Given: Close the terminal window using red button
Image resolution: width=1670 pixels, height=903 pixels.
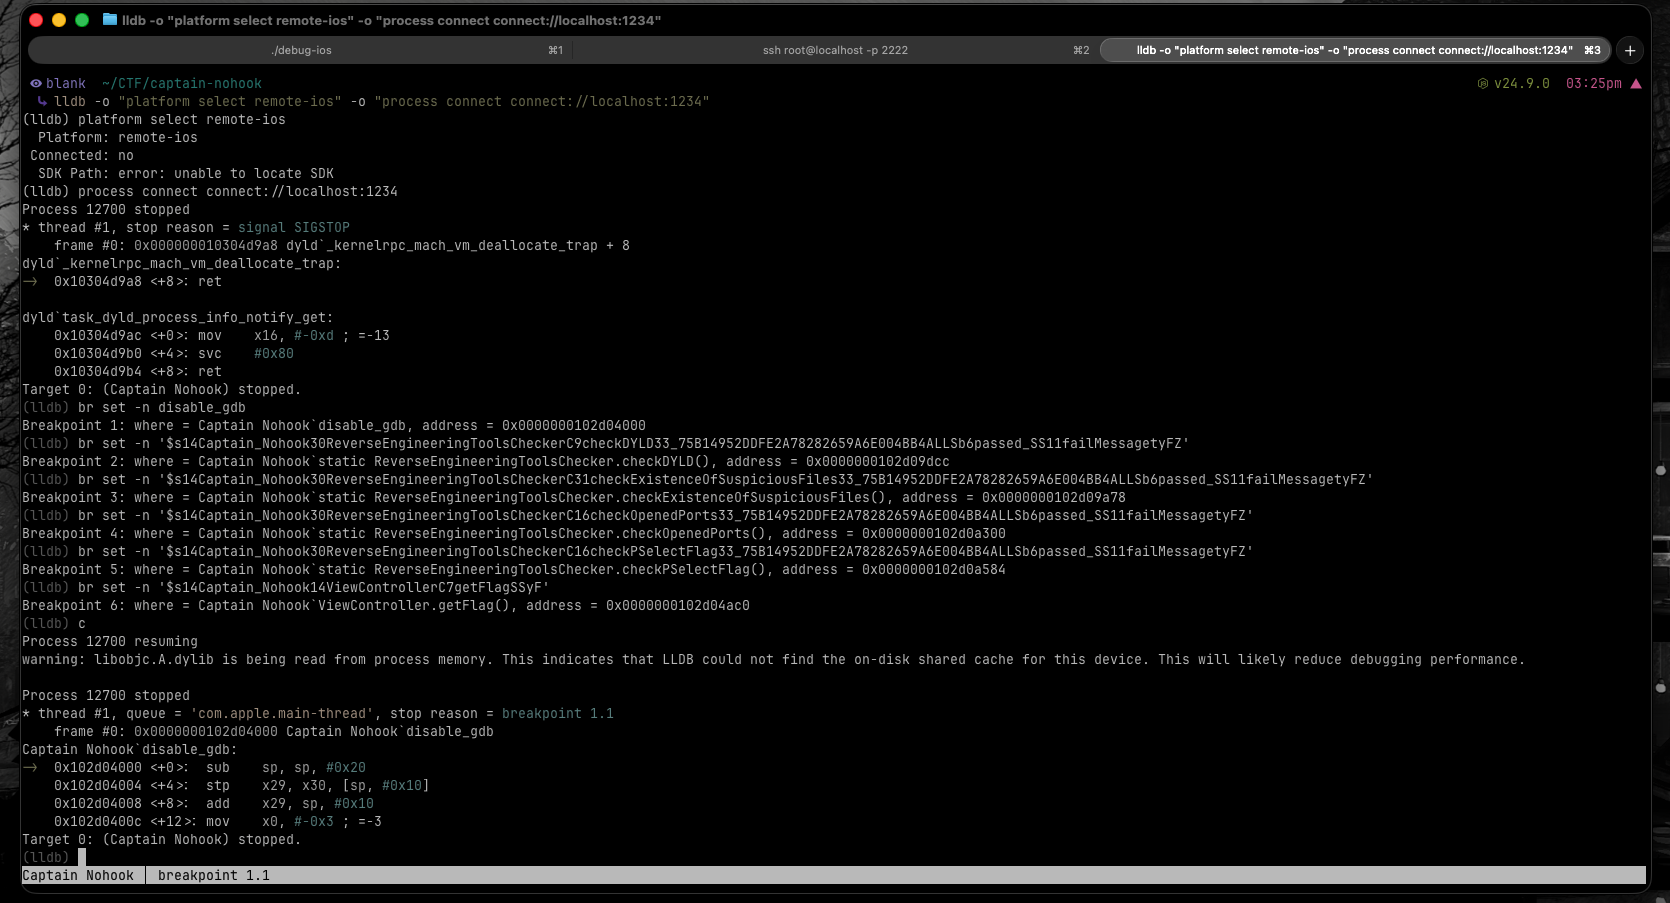Looking at the screenshot, I should point(36,20).
